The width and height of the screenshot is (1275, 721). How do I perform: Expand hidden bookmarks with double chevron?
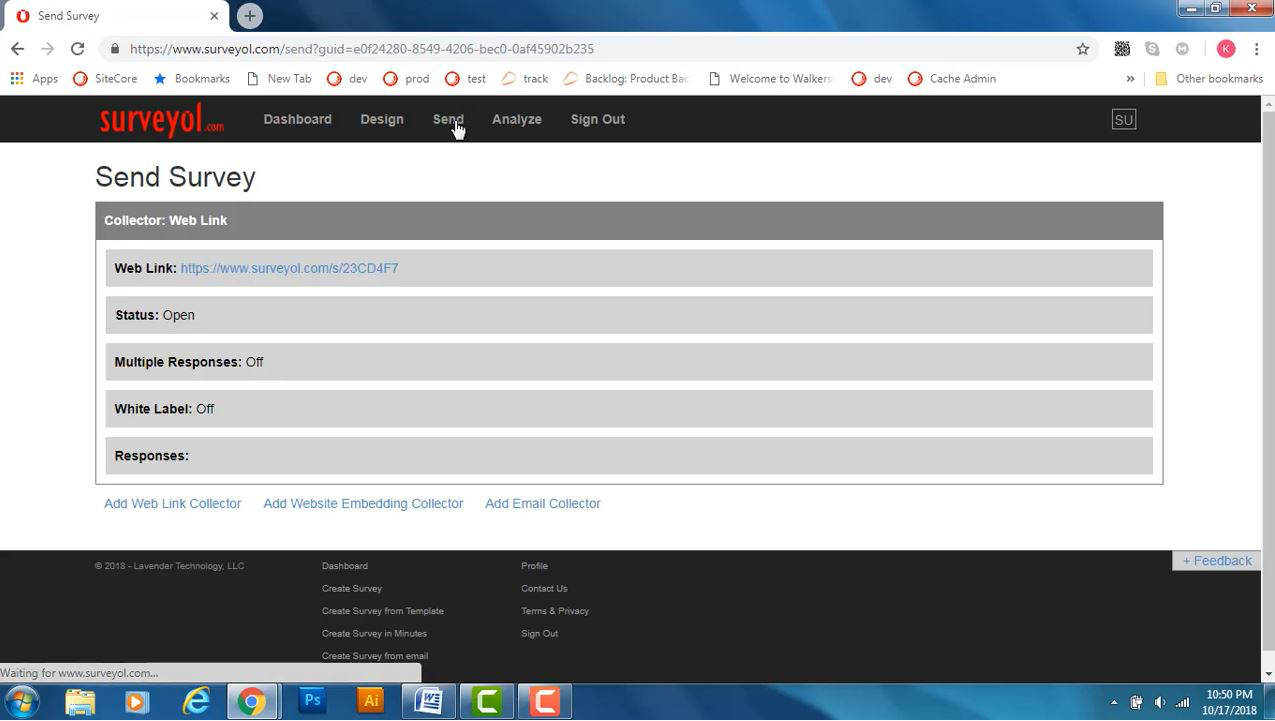(1130, 79)
